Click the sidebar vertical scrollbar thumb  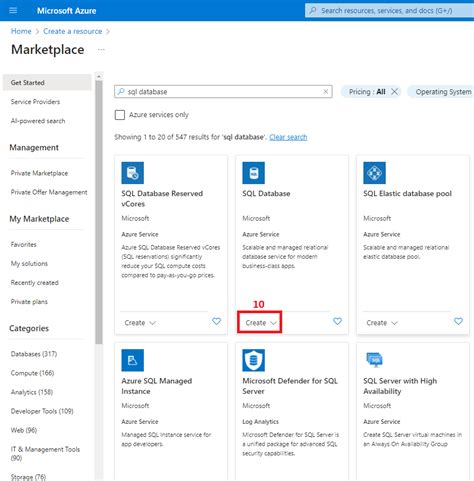point(99,212)
